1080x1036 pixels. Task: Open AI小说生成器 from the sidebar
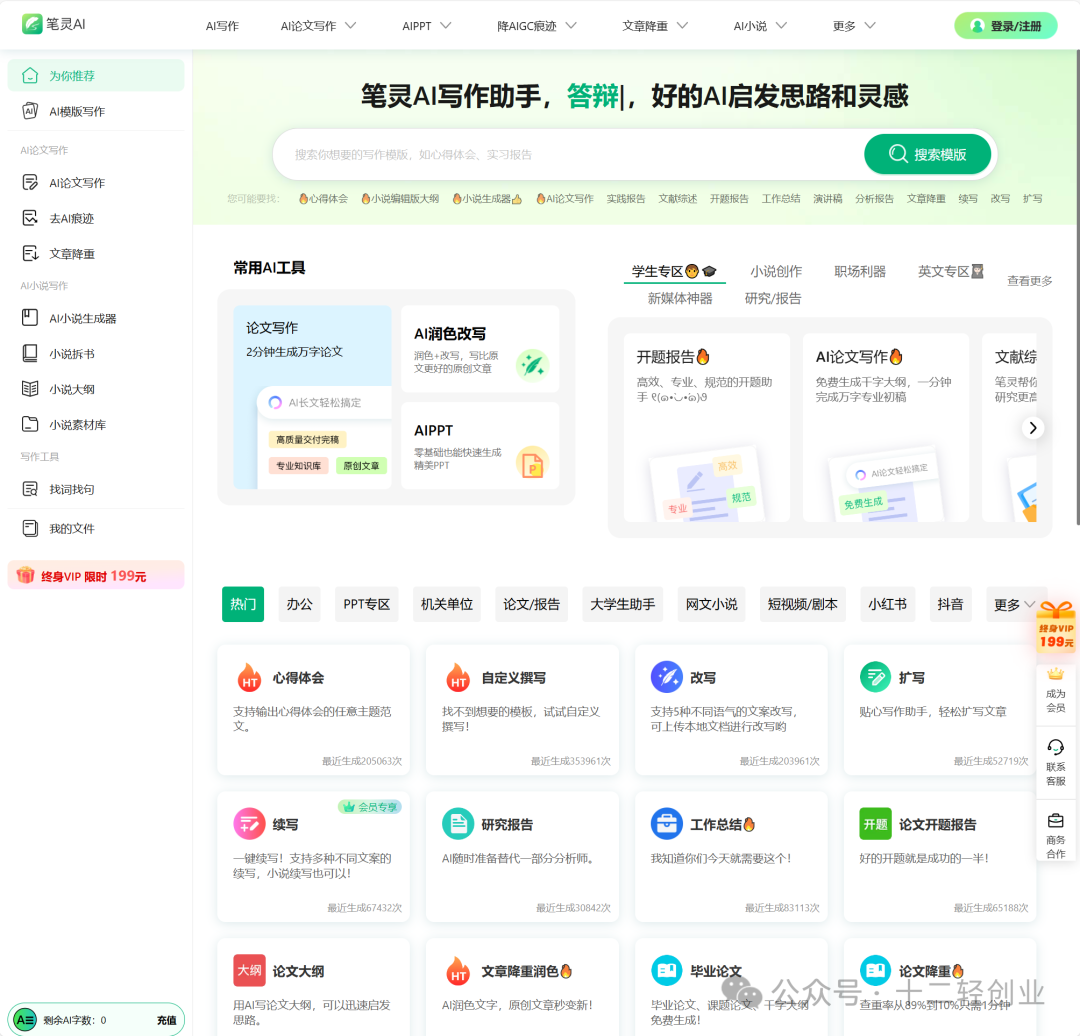[76, 317]
